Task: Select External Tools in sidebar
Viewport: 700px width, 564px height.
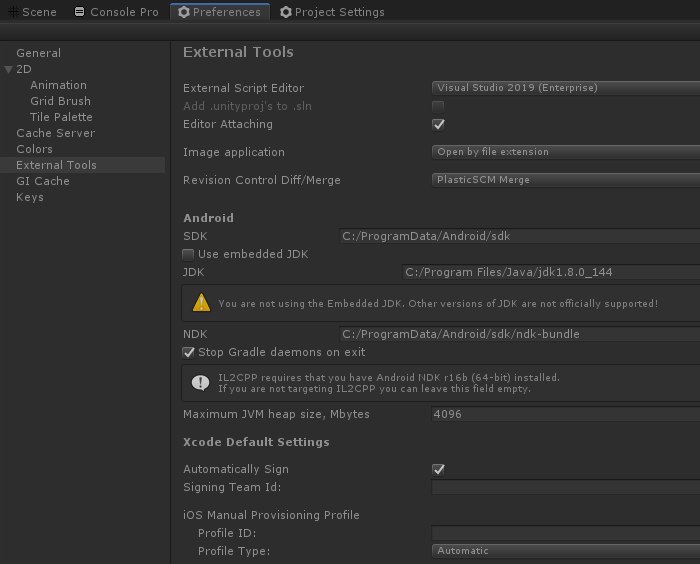Action: click(x=83, y=165)
